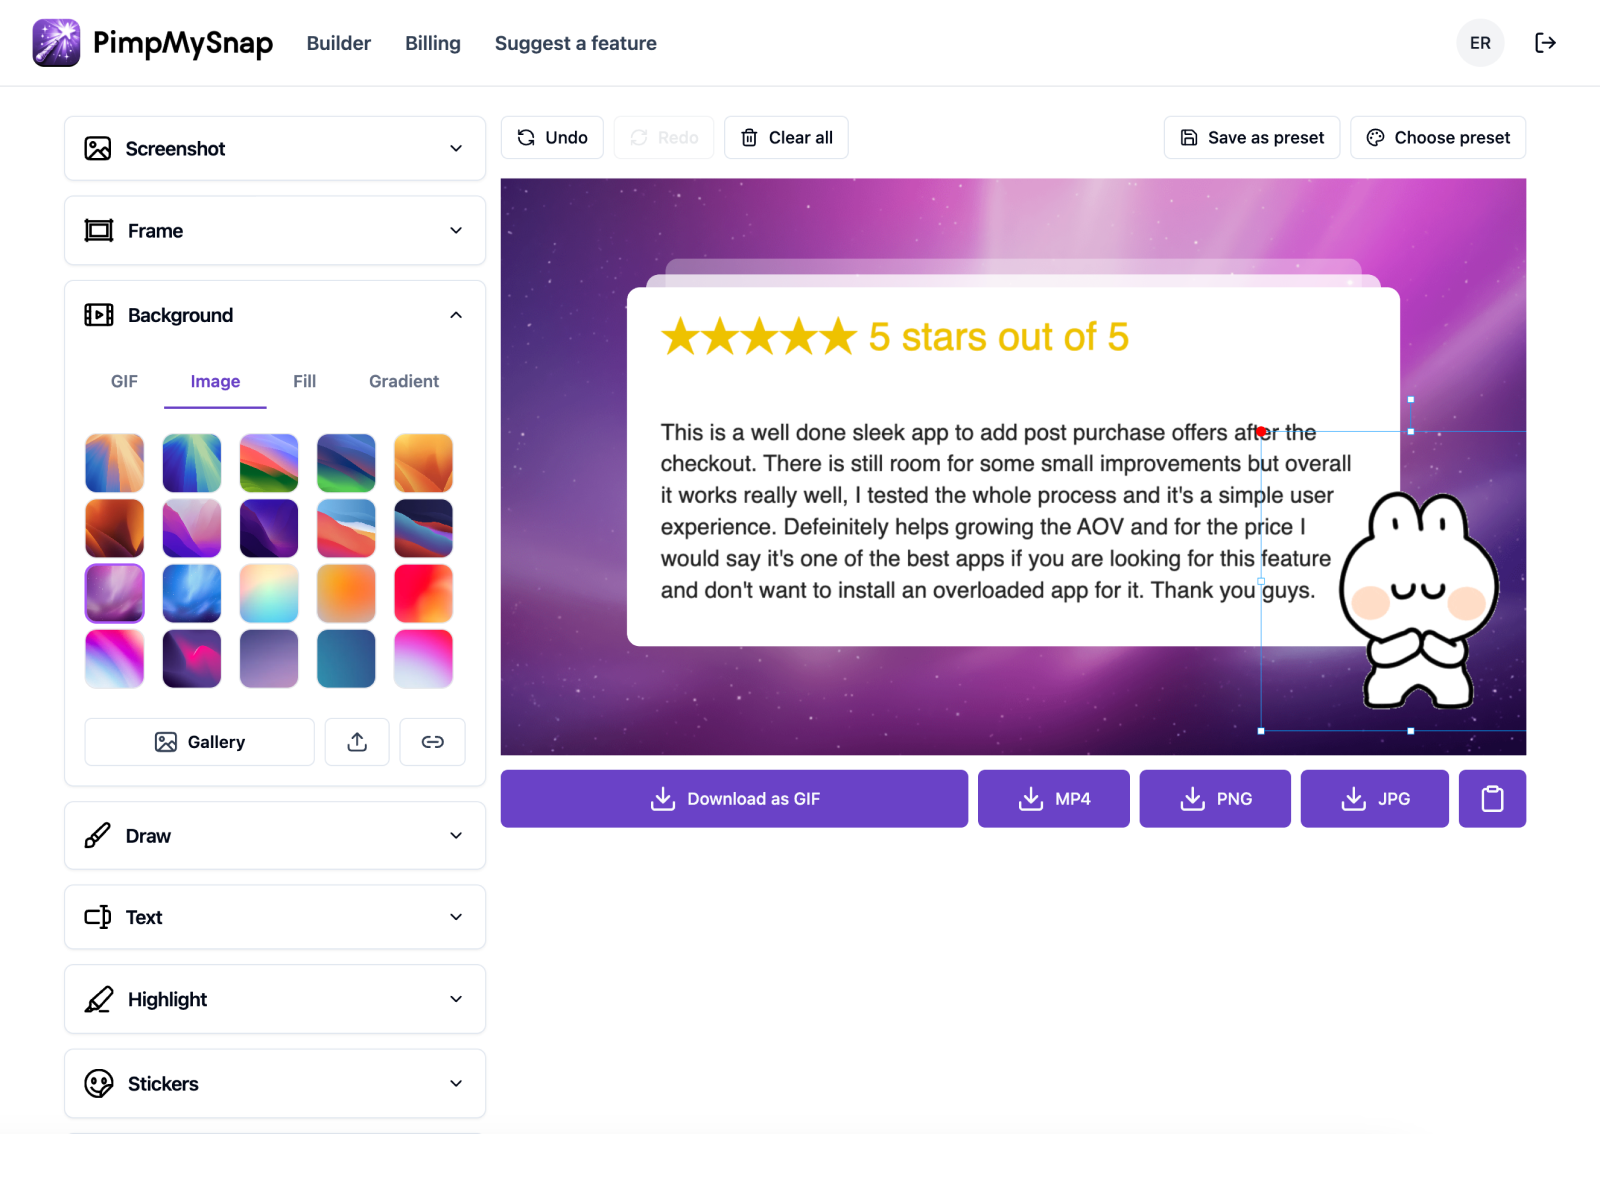
Task: Switch to the Gradient background tab
Action: pyautogui.click(x=403, y=381)
